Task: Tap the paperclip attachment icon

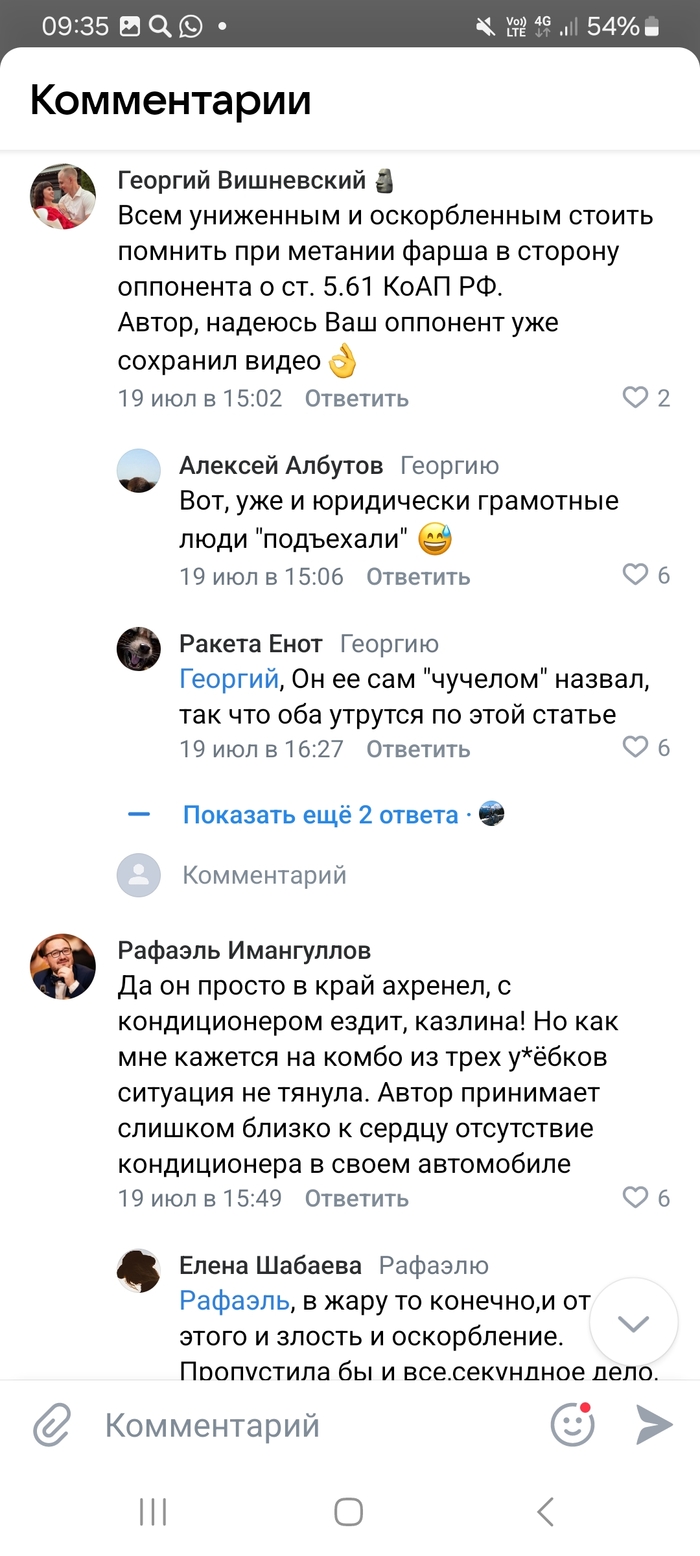Action: point(51,1425)
